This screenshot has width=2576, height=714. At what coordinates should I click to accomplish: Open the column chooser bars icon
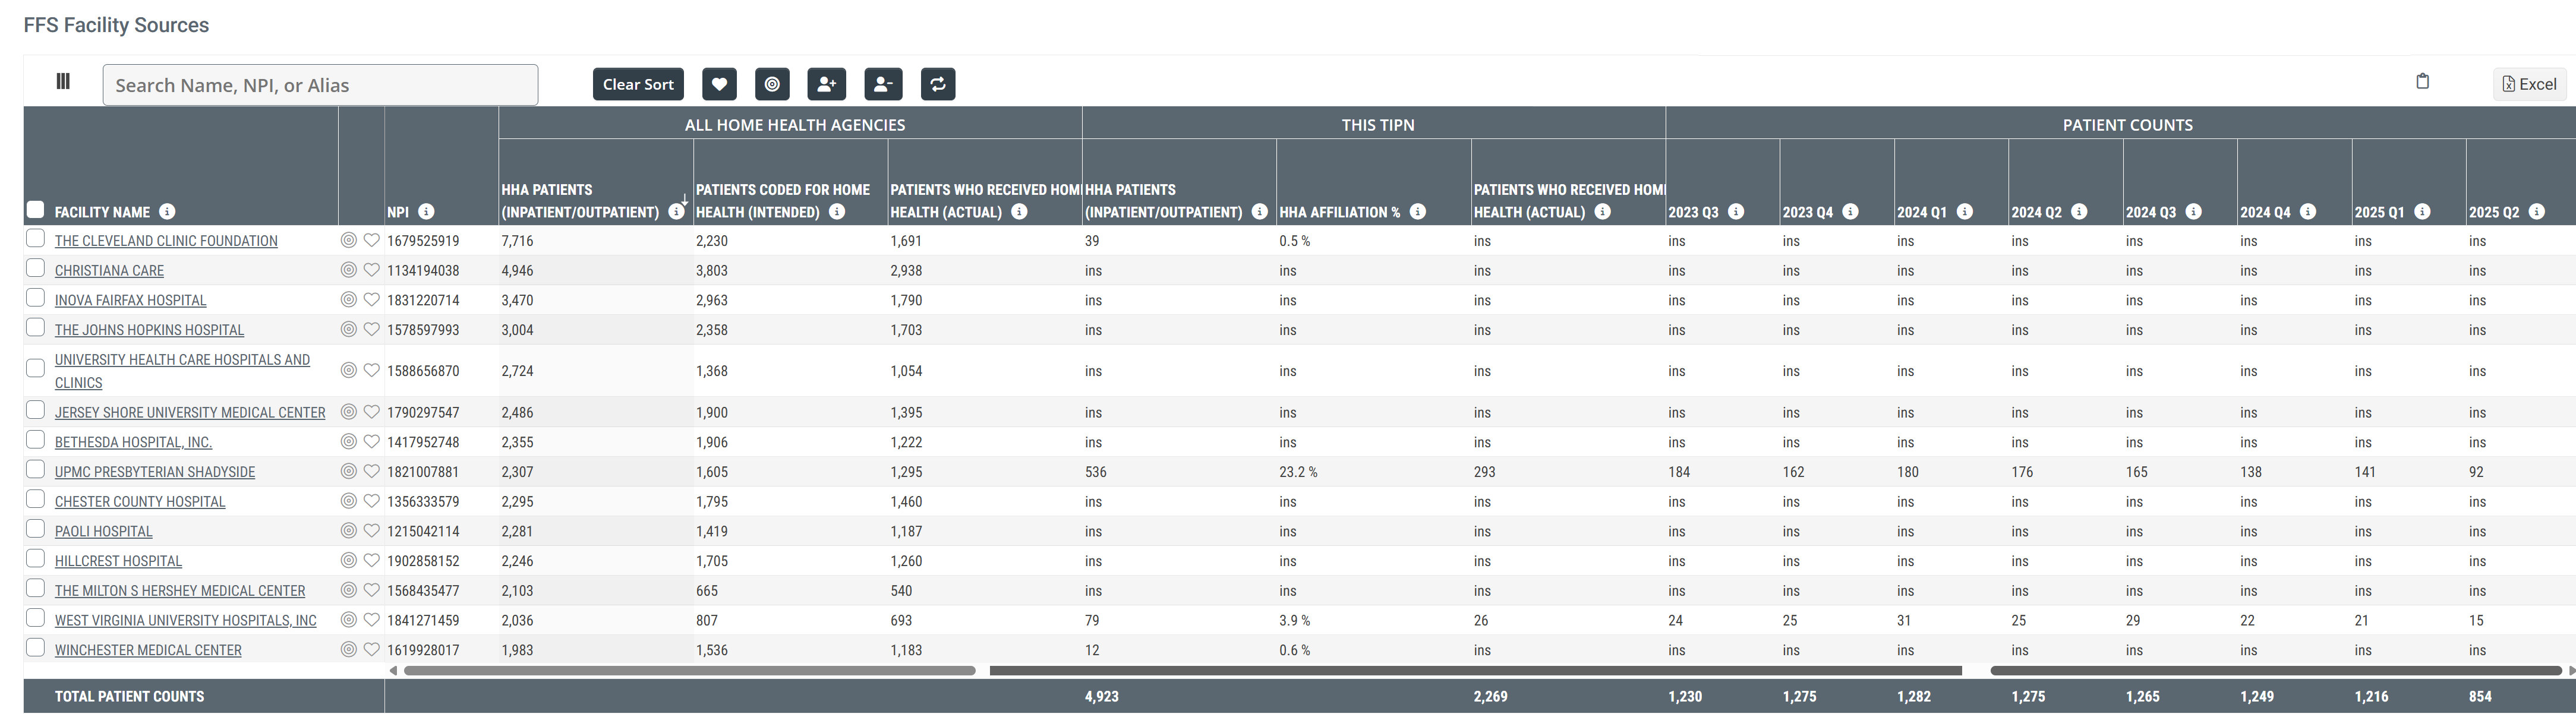63,81
